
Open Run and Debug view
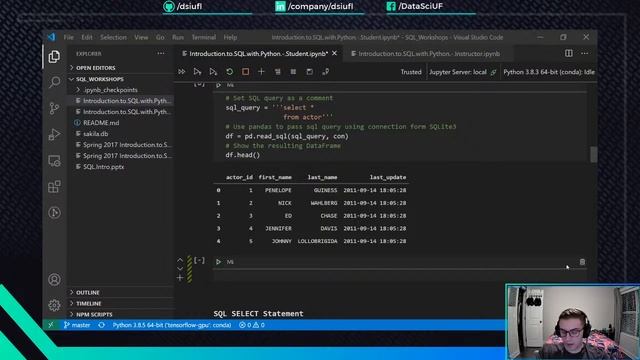tap(54, 134)
